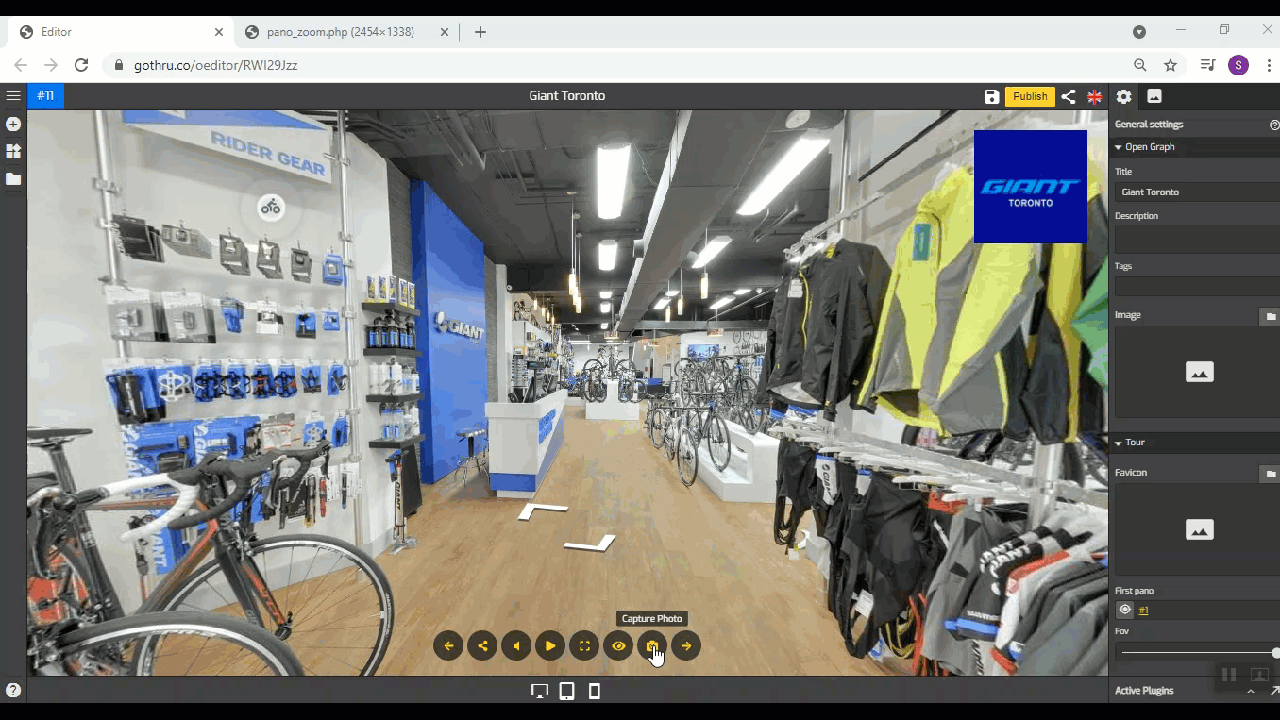Toggle the First pano eye icon
The image size is (1280, 720).
pos(1125,610)
